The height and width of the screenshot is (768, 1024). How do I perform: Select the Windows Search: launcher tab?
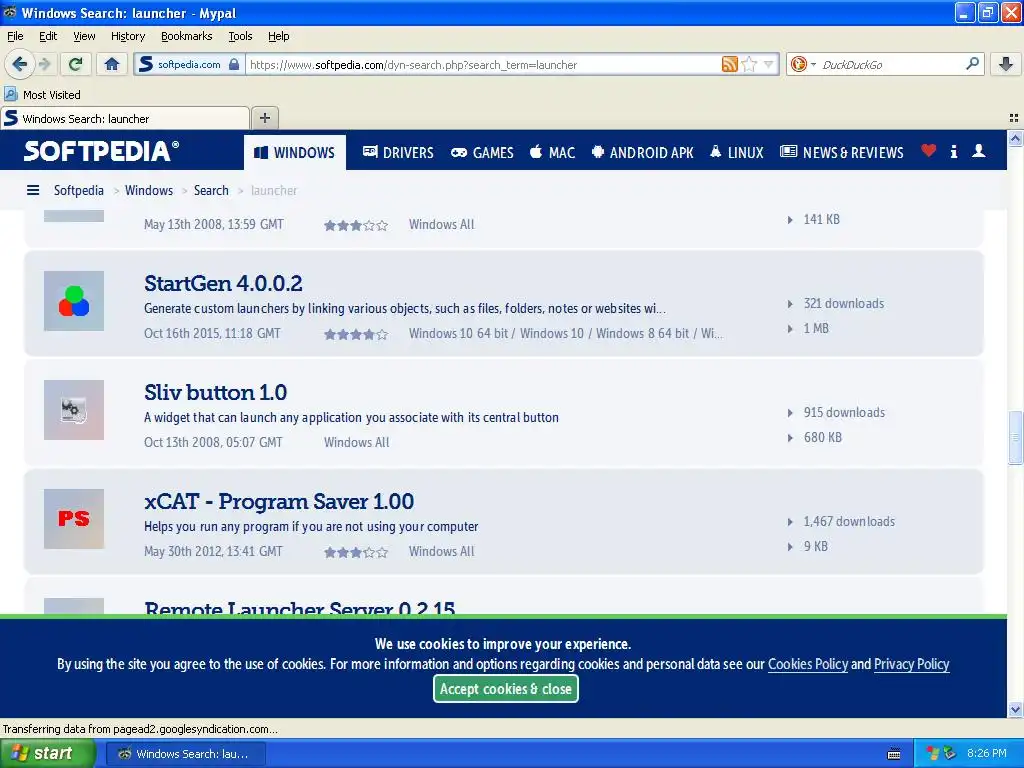coord(125,118)
